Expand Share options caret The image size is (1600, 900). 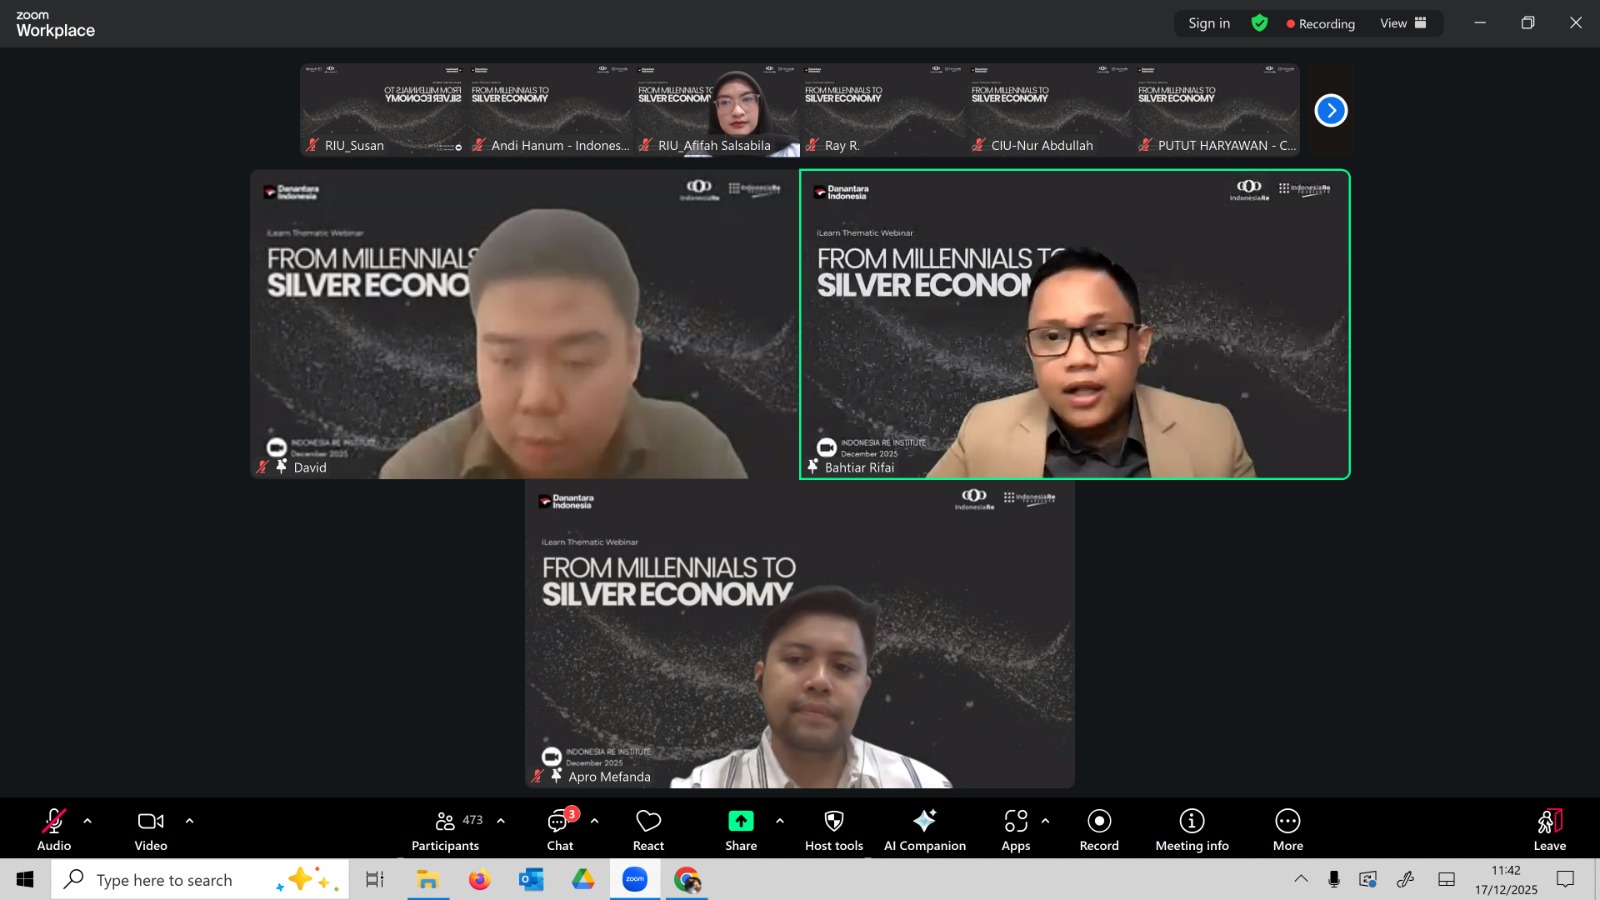click(x=780, y=821)
